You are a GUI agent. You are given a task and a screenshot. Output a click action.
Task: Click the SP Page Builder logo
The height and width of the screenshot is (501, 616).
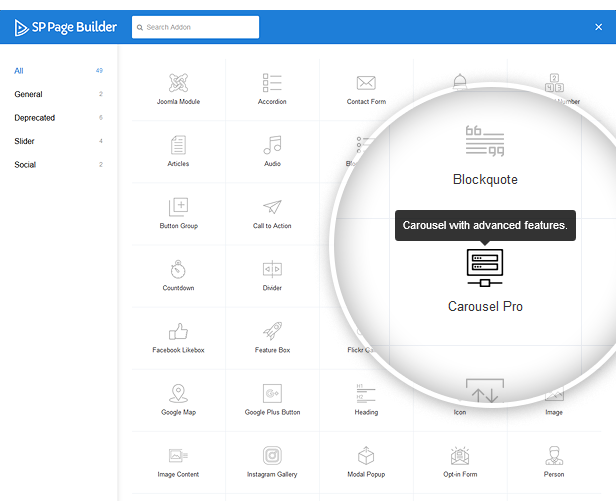click(x=65, y=28)
